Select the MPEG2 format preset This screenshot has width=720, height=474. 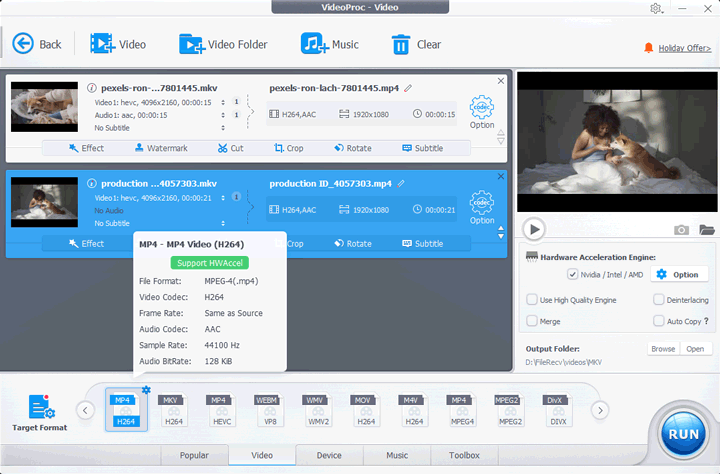click(511, 410)
